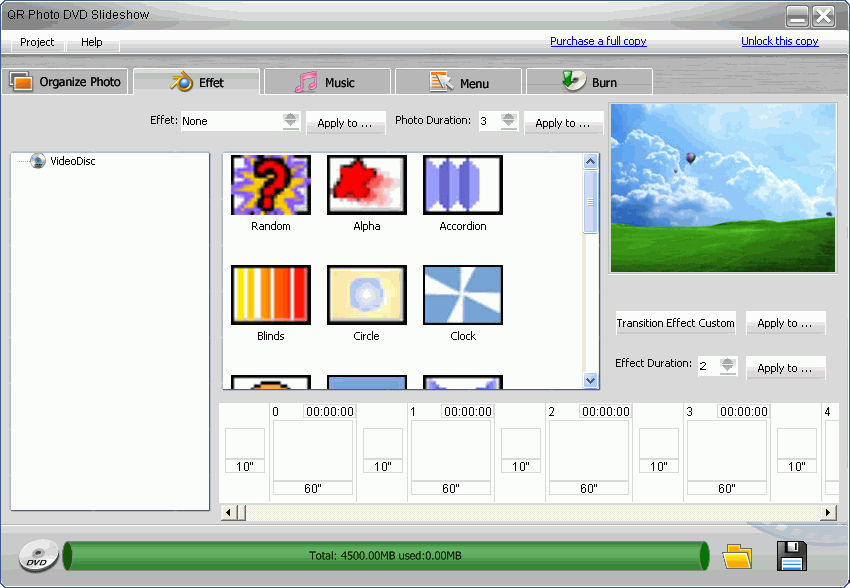
Task: Pick the Clock transition effect
Action: [462, 295]
